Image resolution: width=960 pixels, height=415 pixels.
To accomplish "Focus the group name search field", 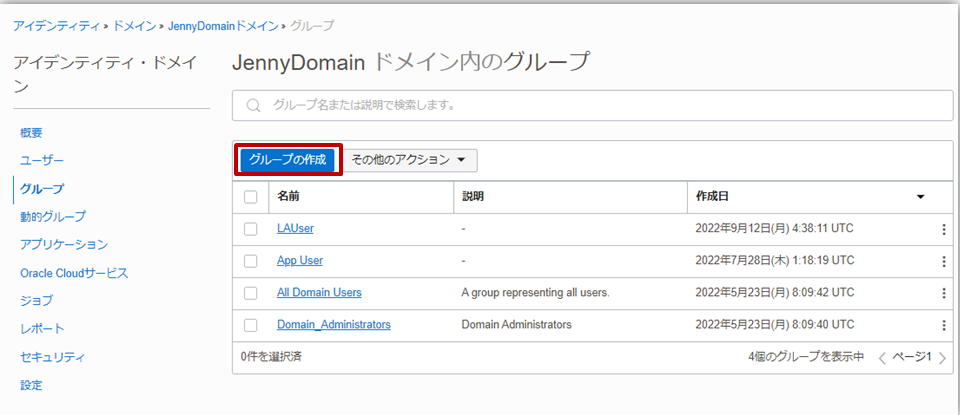I will coord(590,105).
